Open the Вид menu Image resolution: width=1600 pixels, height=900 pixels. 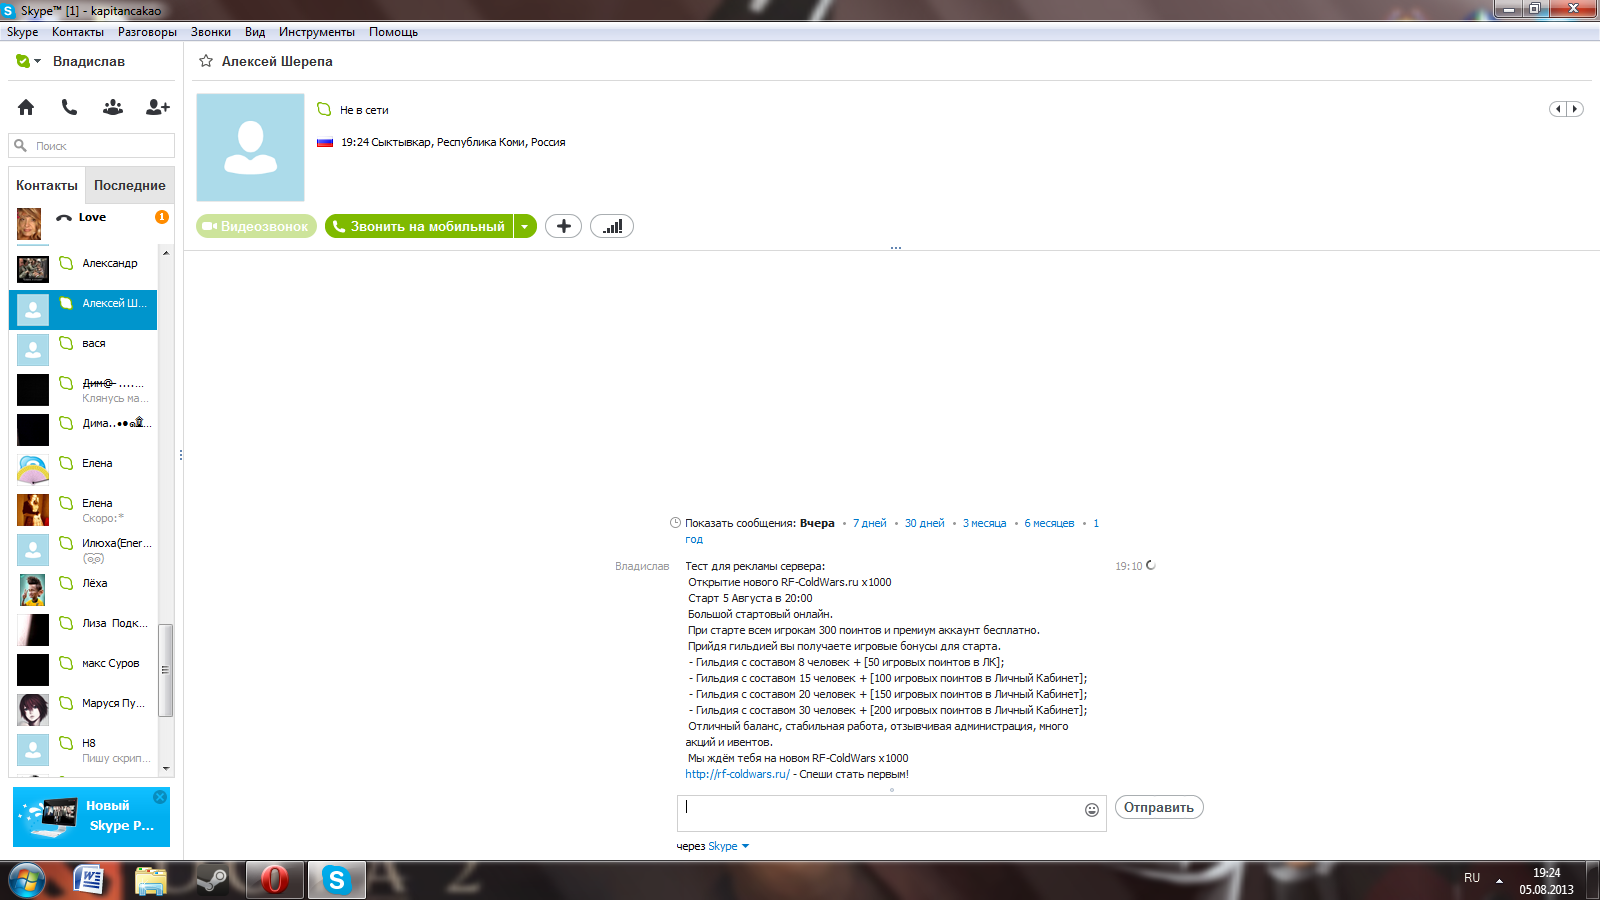255,32
